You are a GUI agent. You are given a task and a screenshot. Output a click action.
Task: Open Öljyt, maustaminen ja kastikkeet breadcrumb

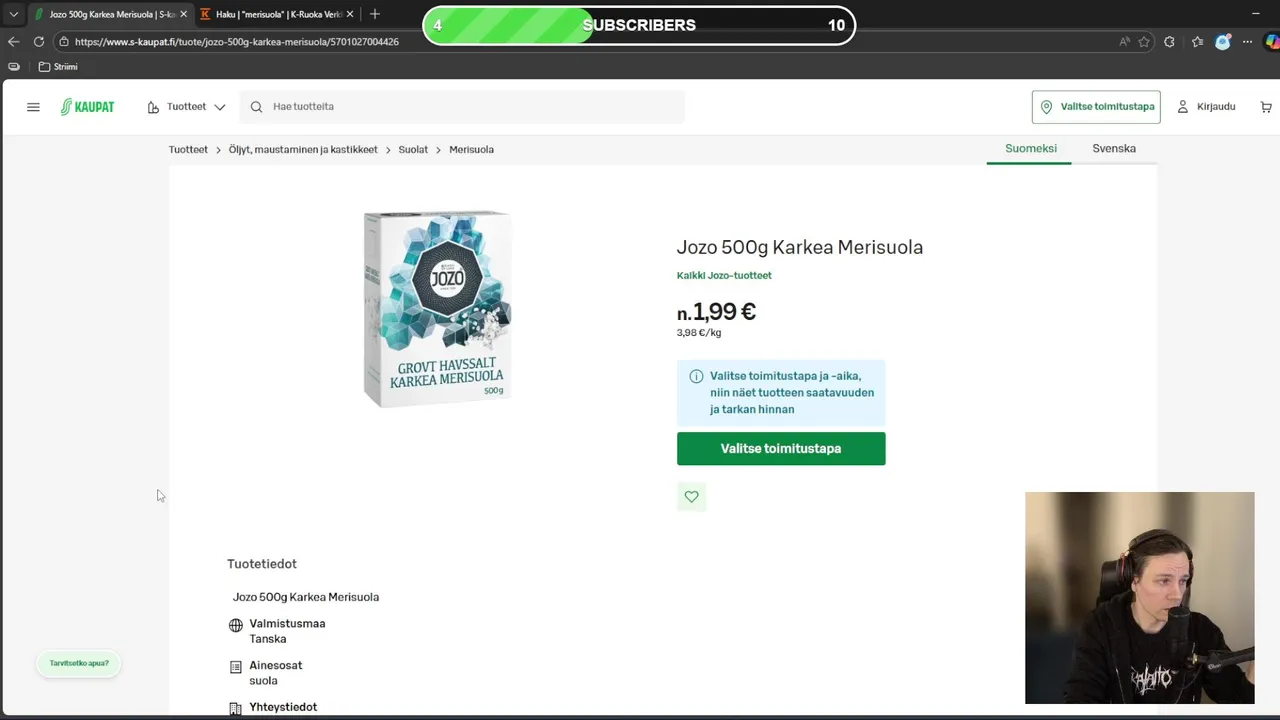tap(303, 150)
